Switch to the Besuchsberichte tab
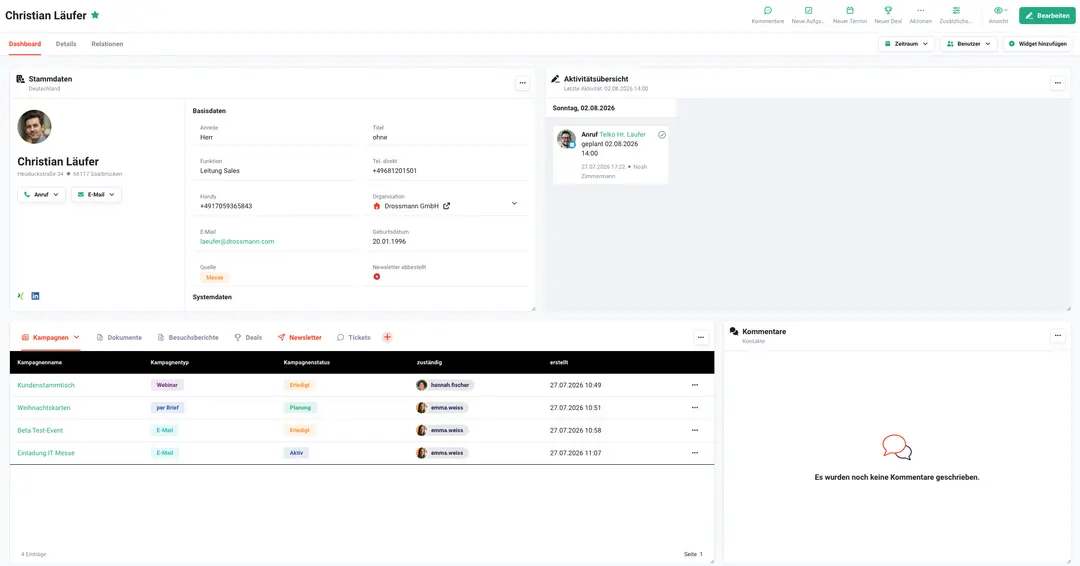 pos(188,337)
